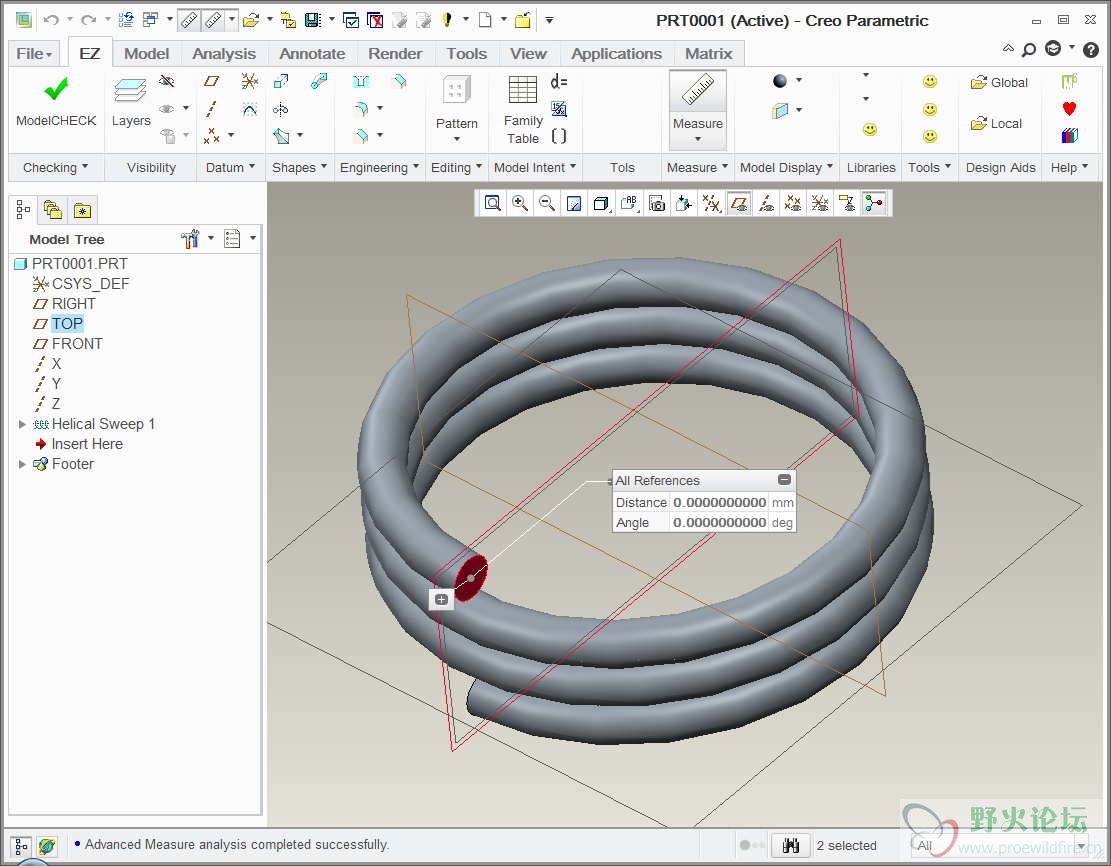The height and width of the screenshot is (866, 1111).
Task: Expand the Model Display group dropdown
Action: coord(786,167)
